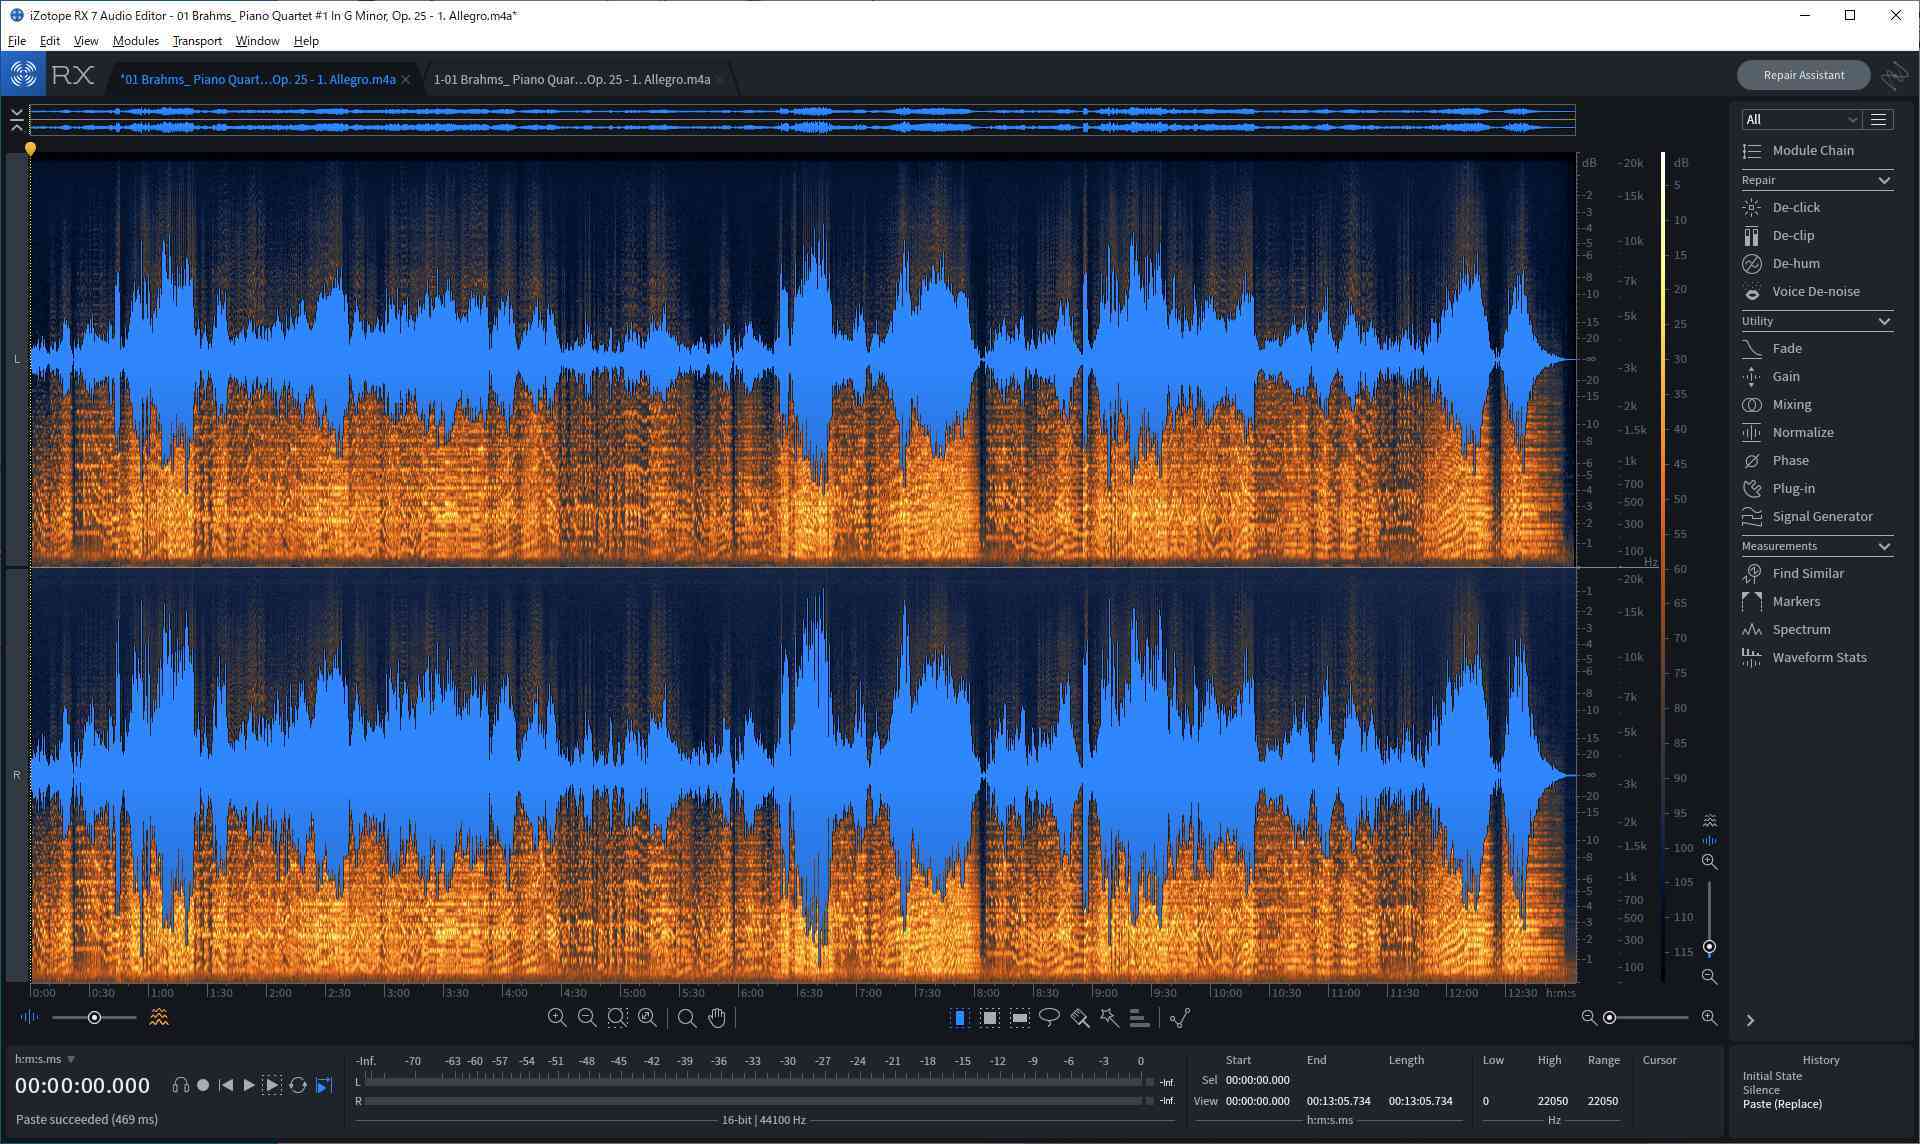Screen dimensions: 1920x1144
Task: Choose the Brush selection tool
Action: [x=1079, y=1018]
